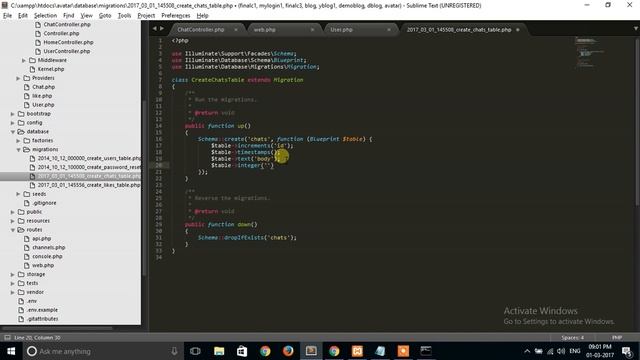The image size is (640, 360).
Task: Expand the Providers folder
Action: click(18, 78)
